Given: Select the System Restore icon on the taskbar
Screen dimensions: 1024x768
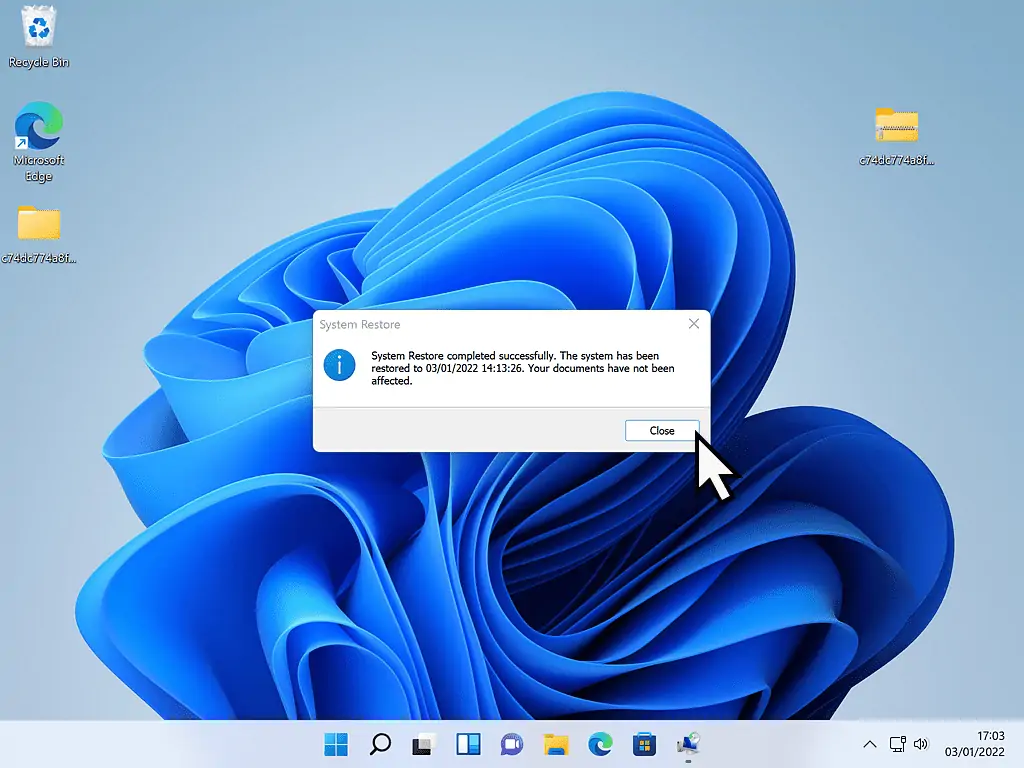Looking at the screenshot, I should click(x=687, y=744).
